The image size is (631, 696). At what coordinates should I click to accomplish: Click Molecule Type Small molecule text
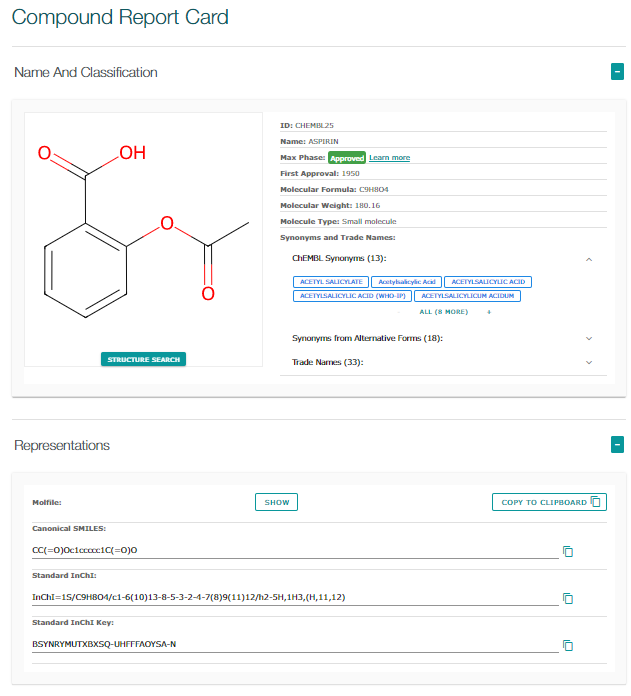[369, 221]
